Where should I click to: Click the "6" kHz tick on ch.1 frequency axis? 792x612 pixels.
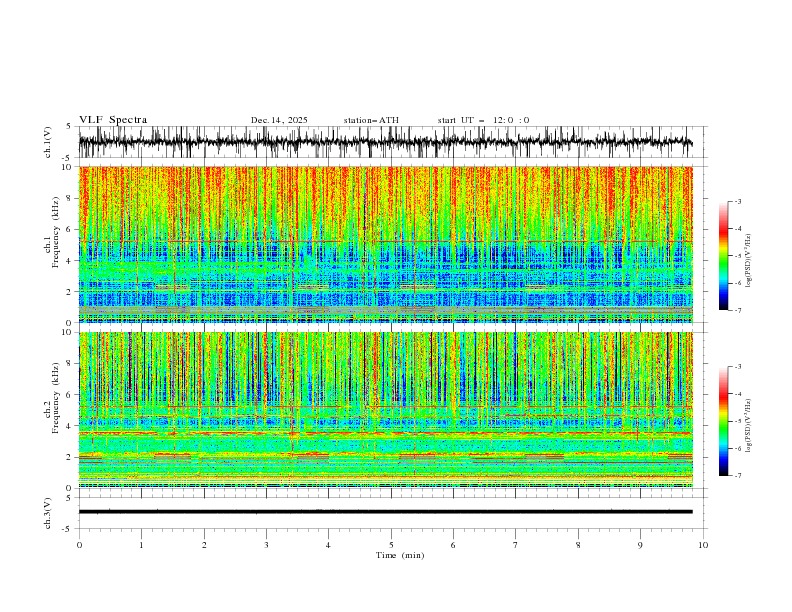(70, 230)
